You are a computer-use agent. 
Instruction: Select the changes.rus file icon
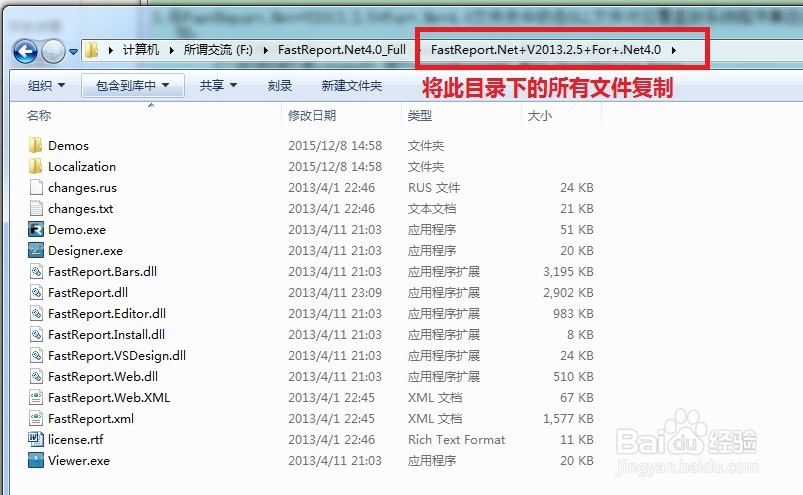[36, 187]
